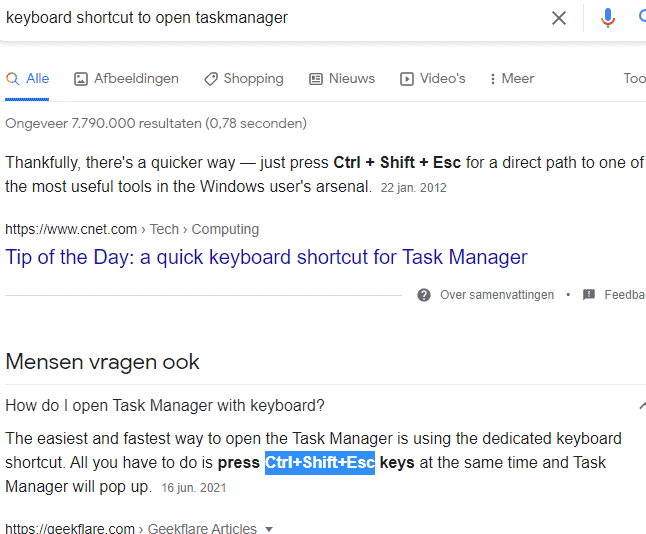Open Over samenvattingen info link
Screen dimensions: 646x534
[x=497, y=295]
